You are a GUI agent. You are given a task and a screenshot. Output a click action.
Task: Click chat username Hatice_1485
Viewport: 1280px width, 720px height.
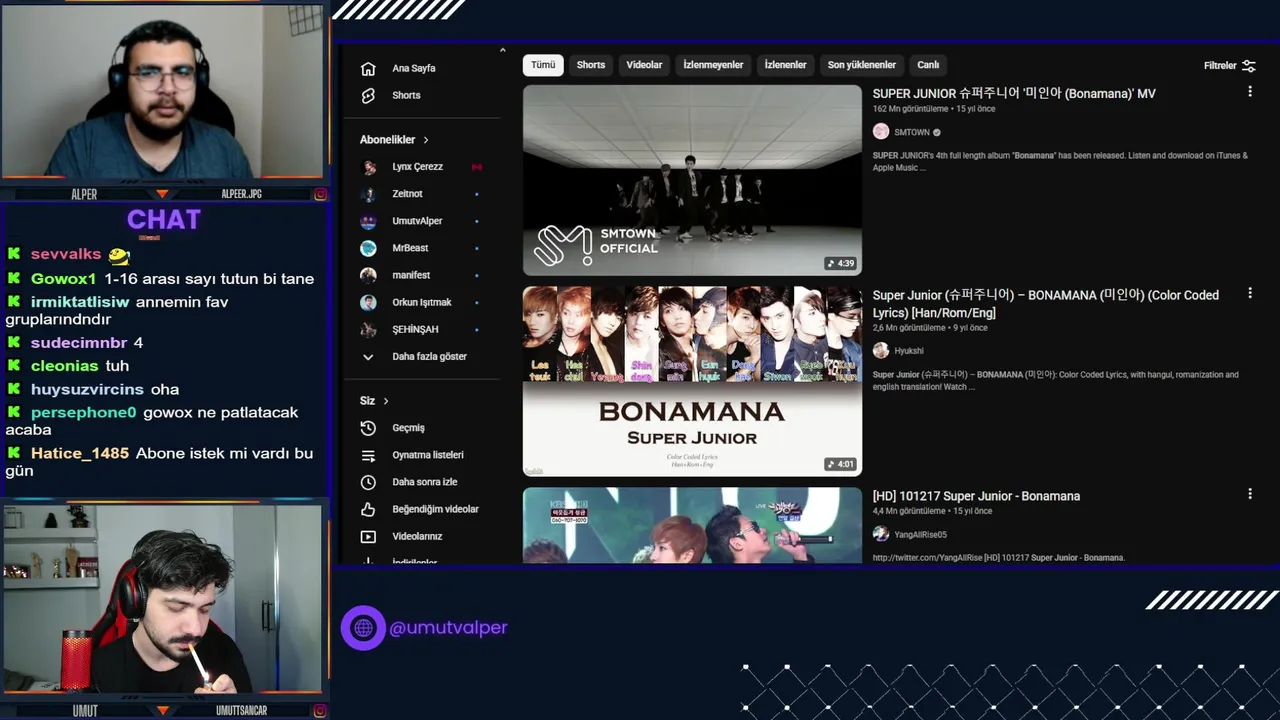[80, 454]
